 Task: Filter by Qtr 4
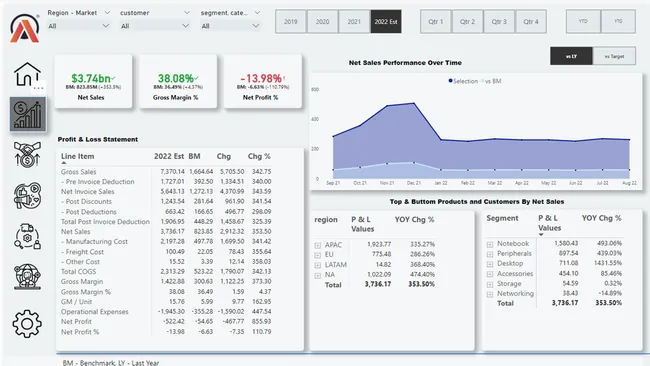coord(531,22)
